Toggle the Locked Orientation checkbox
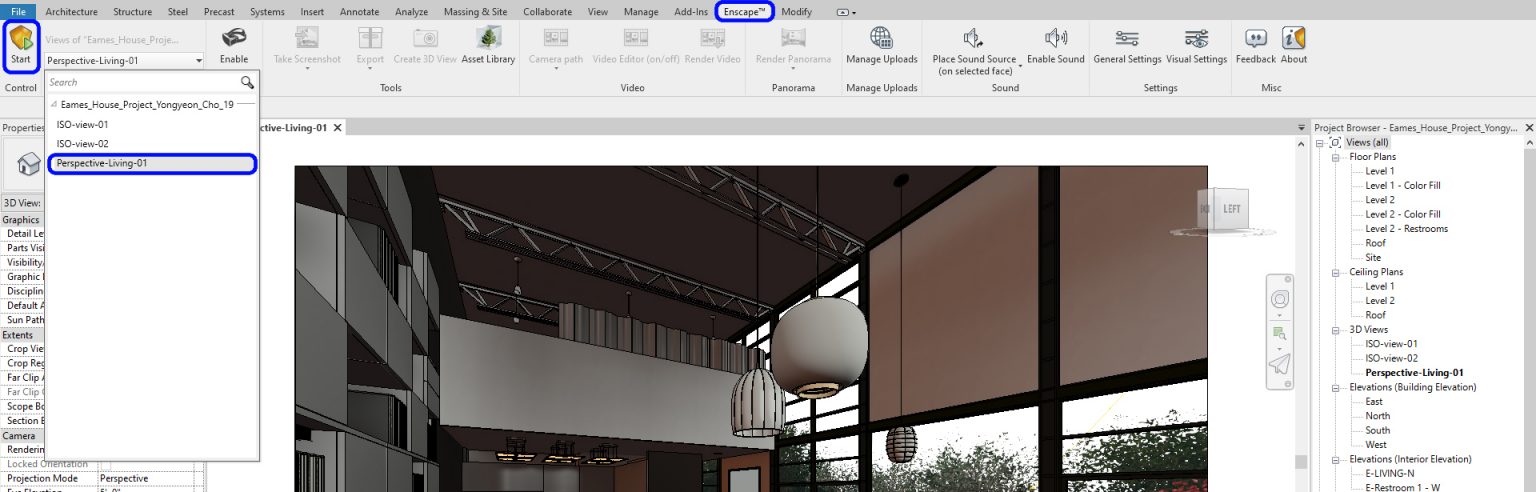This screenshot has height=492, width=1536. pos(108,464)
